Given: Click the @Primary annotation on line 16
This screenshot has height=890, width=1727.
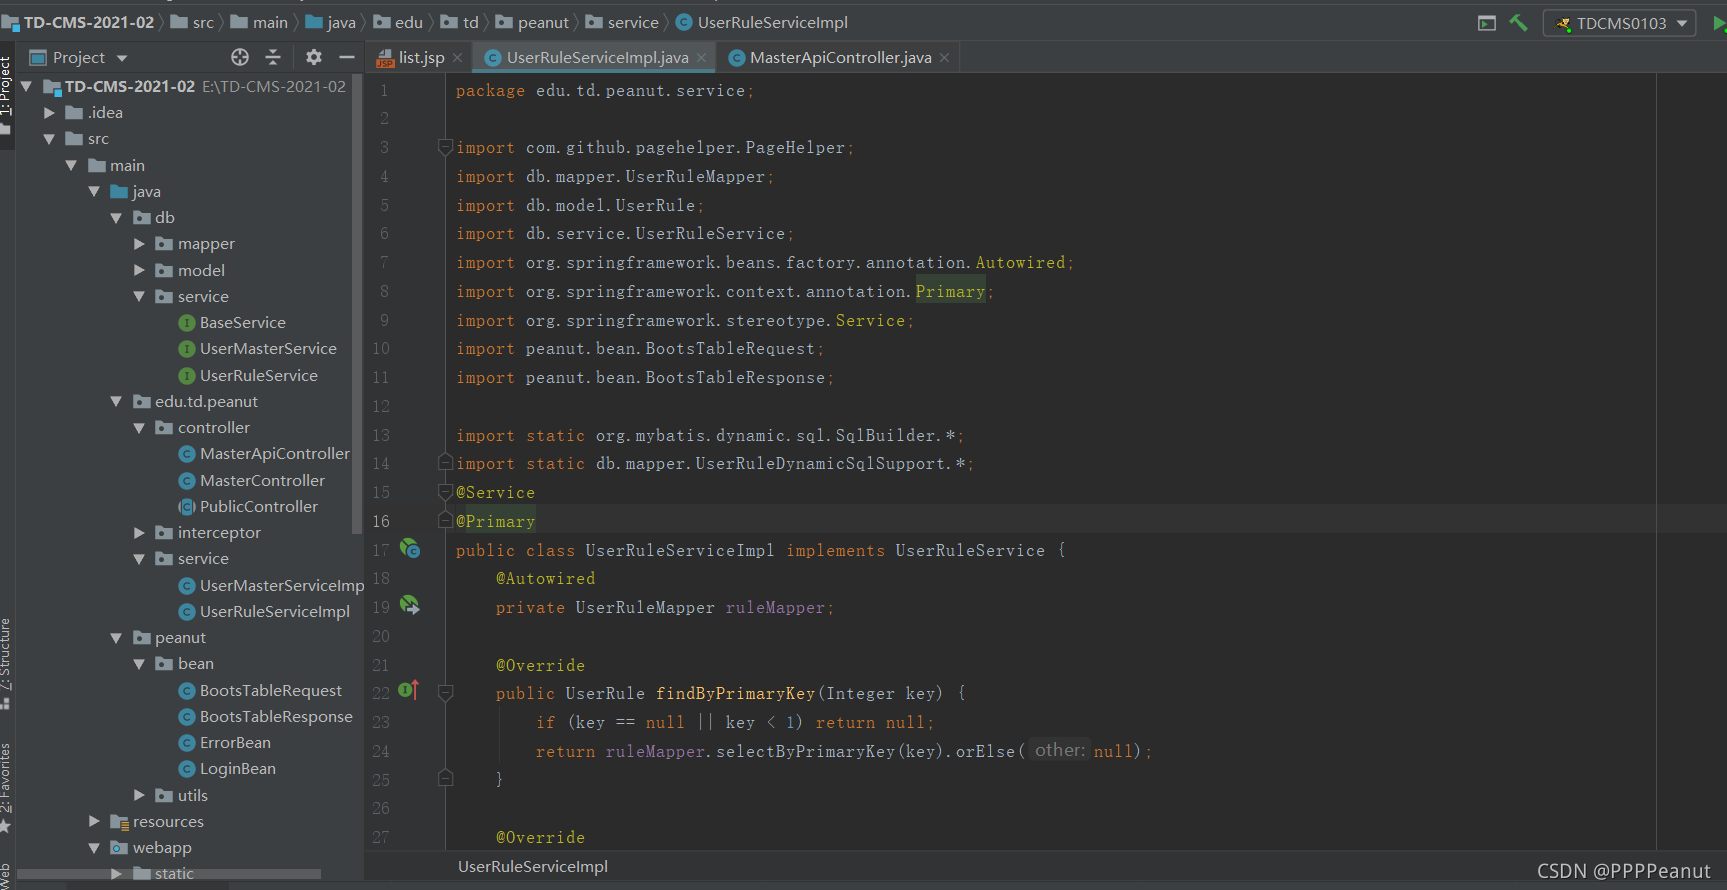Looking at the screenshot, I should [496, 521].
